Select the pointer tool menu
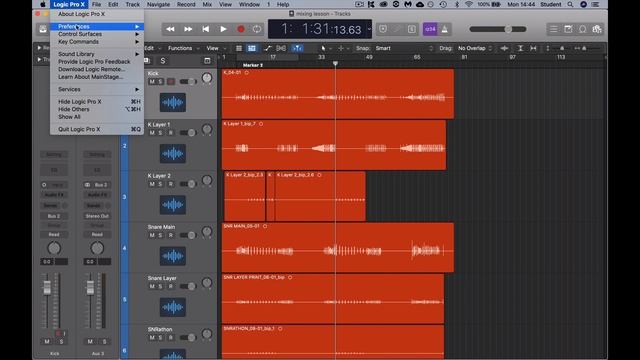Viewport: 640px width, 360px height. (x=325, y=48)
